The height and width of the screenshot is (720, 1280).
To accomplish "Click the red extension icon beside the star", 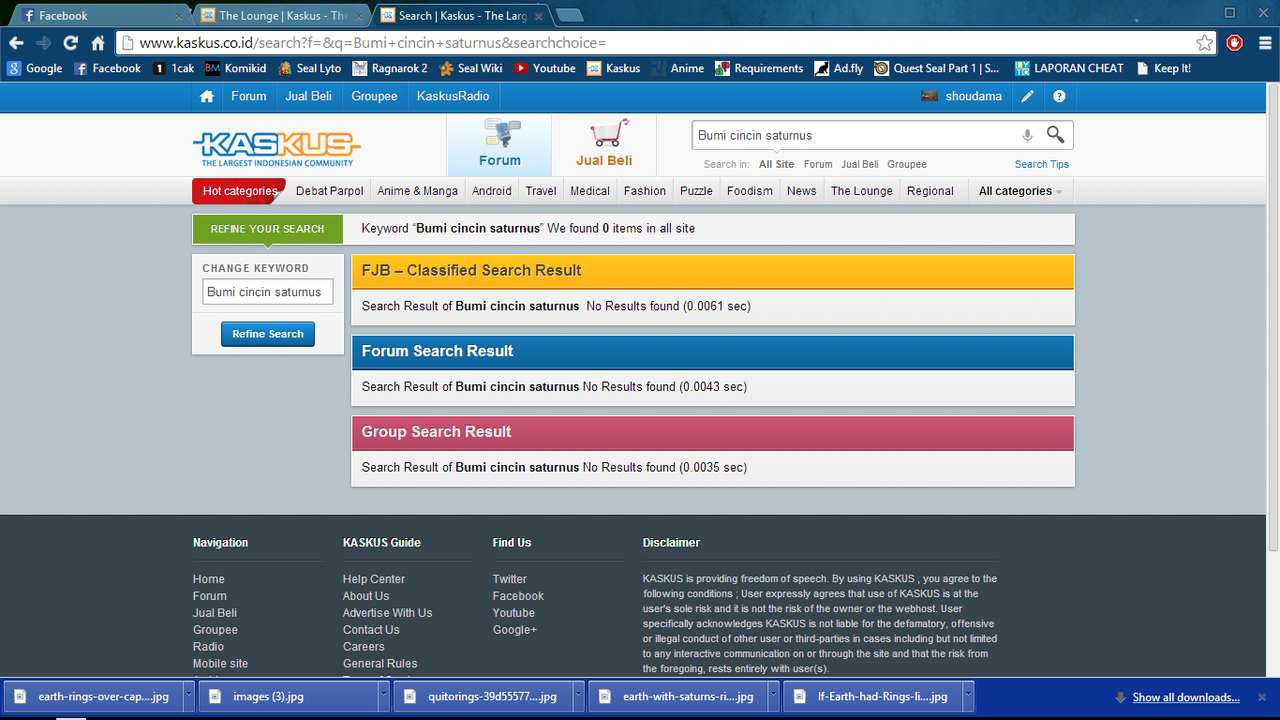I will (1235, 43).
